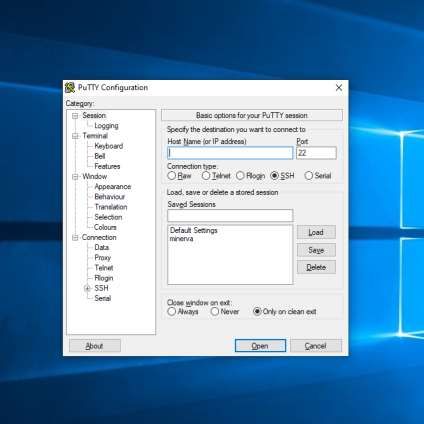Click the Delete session button
This screenshot has width=424, height=424.
[x=316, y=267]
